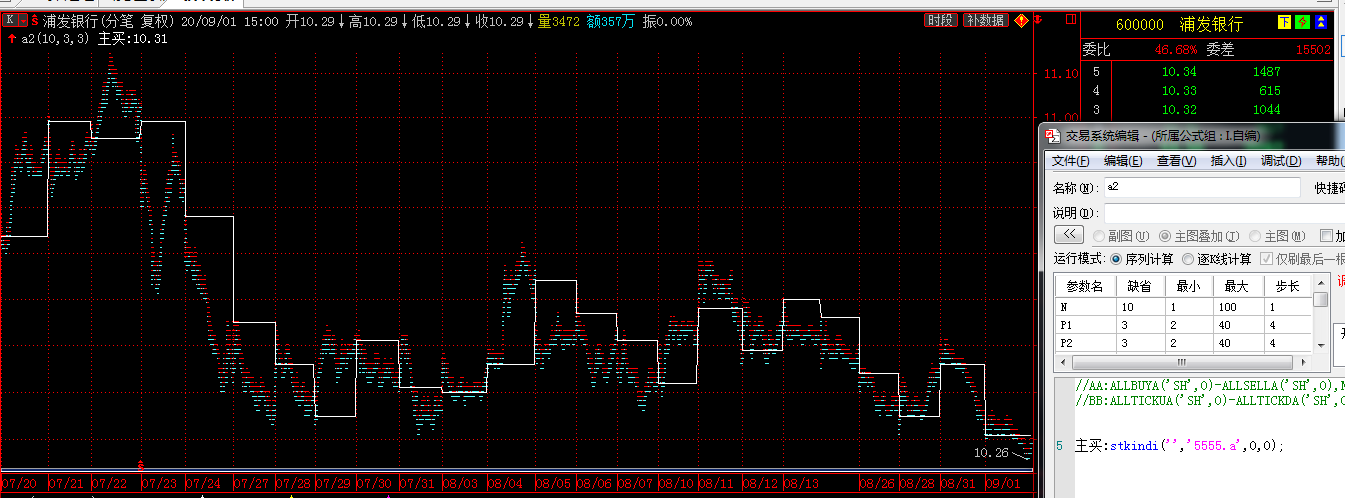Screen dimensions: 1345x498
Task: Click the << collapse button
Action: click(x=1069, y=235)
